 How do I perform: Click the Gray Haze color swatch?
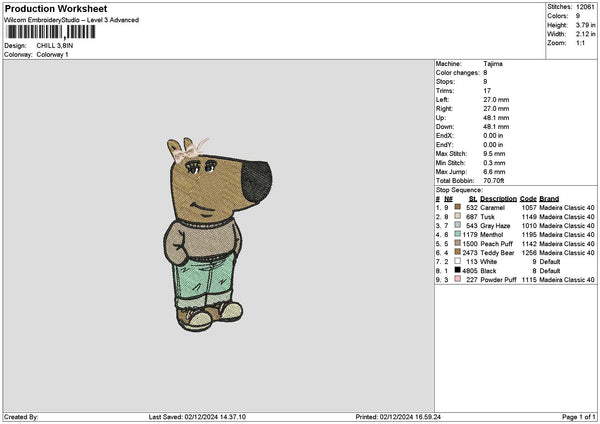click(x=457, y=225)
